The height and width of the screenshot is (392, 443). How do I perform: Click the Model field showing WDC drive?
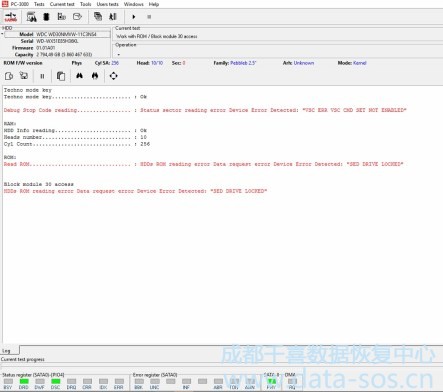[57, 34]
